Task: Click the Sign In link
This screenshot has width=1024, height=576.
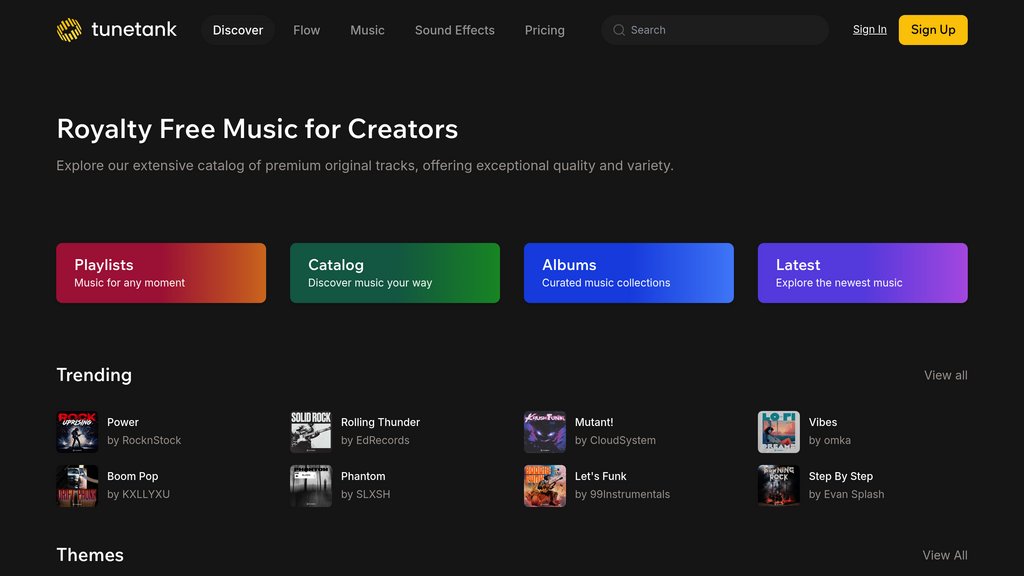Action: pos(869,30)
